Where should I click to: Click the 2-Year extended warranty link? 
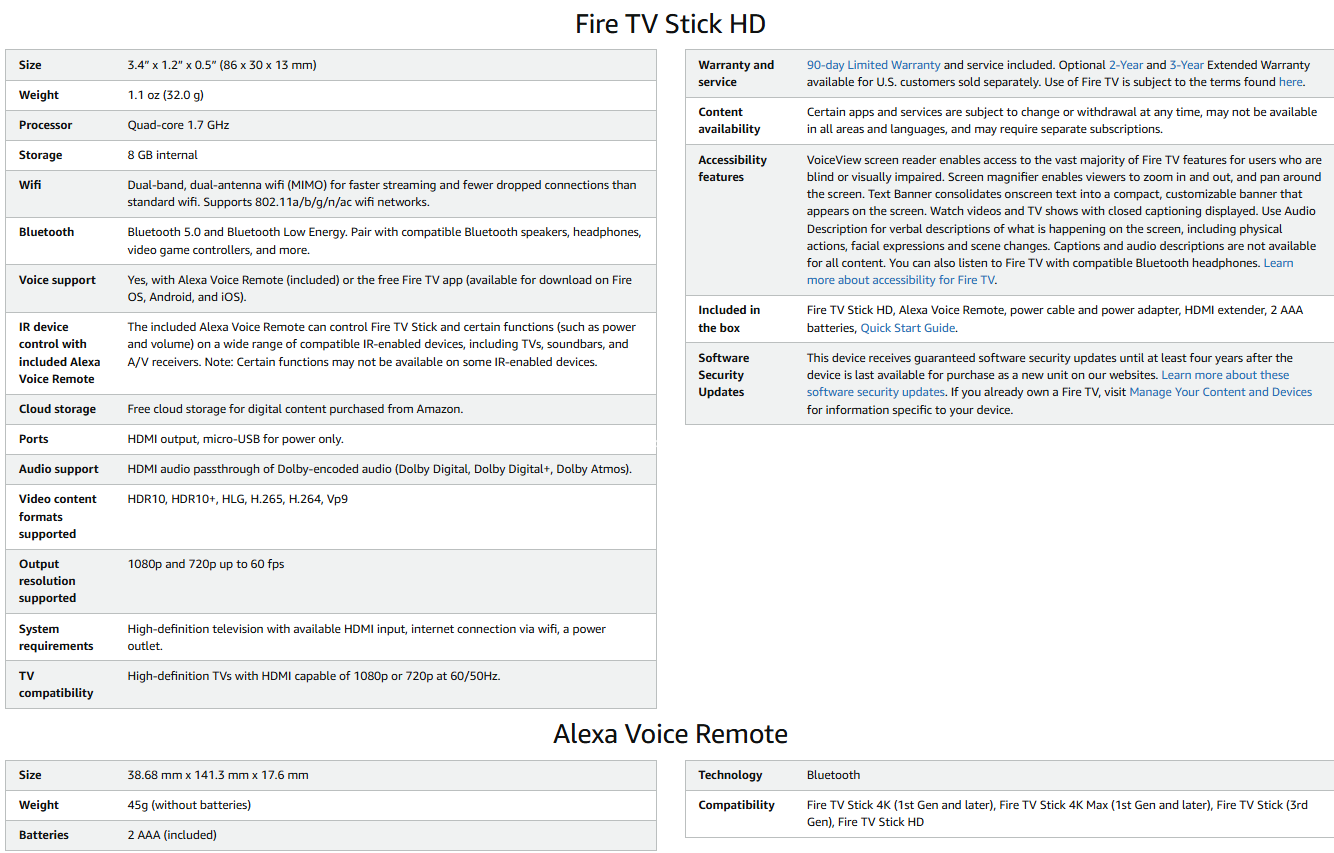[x=1125, y=65]
